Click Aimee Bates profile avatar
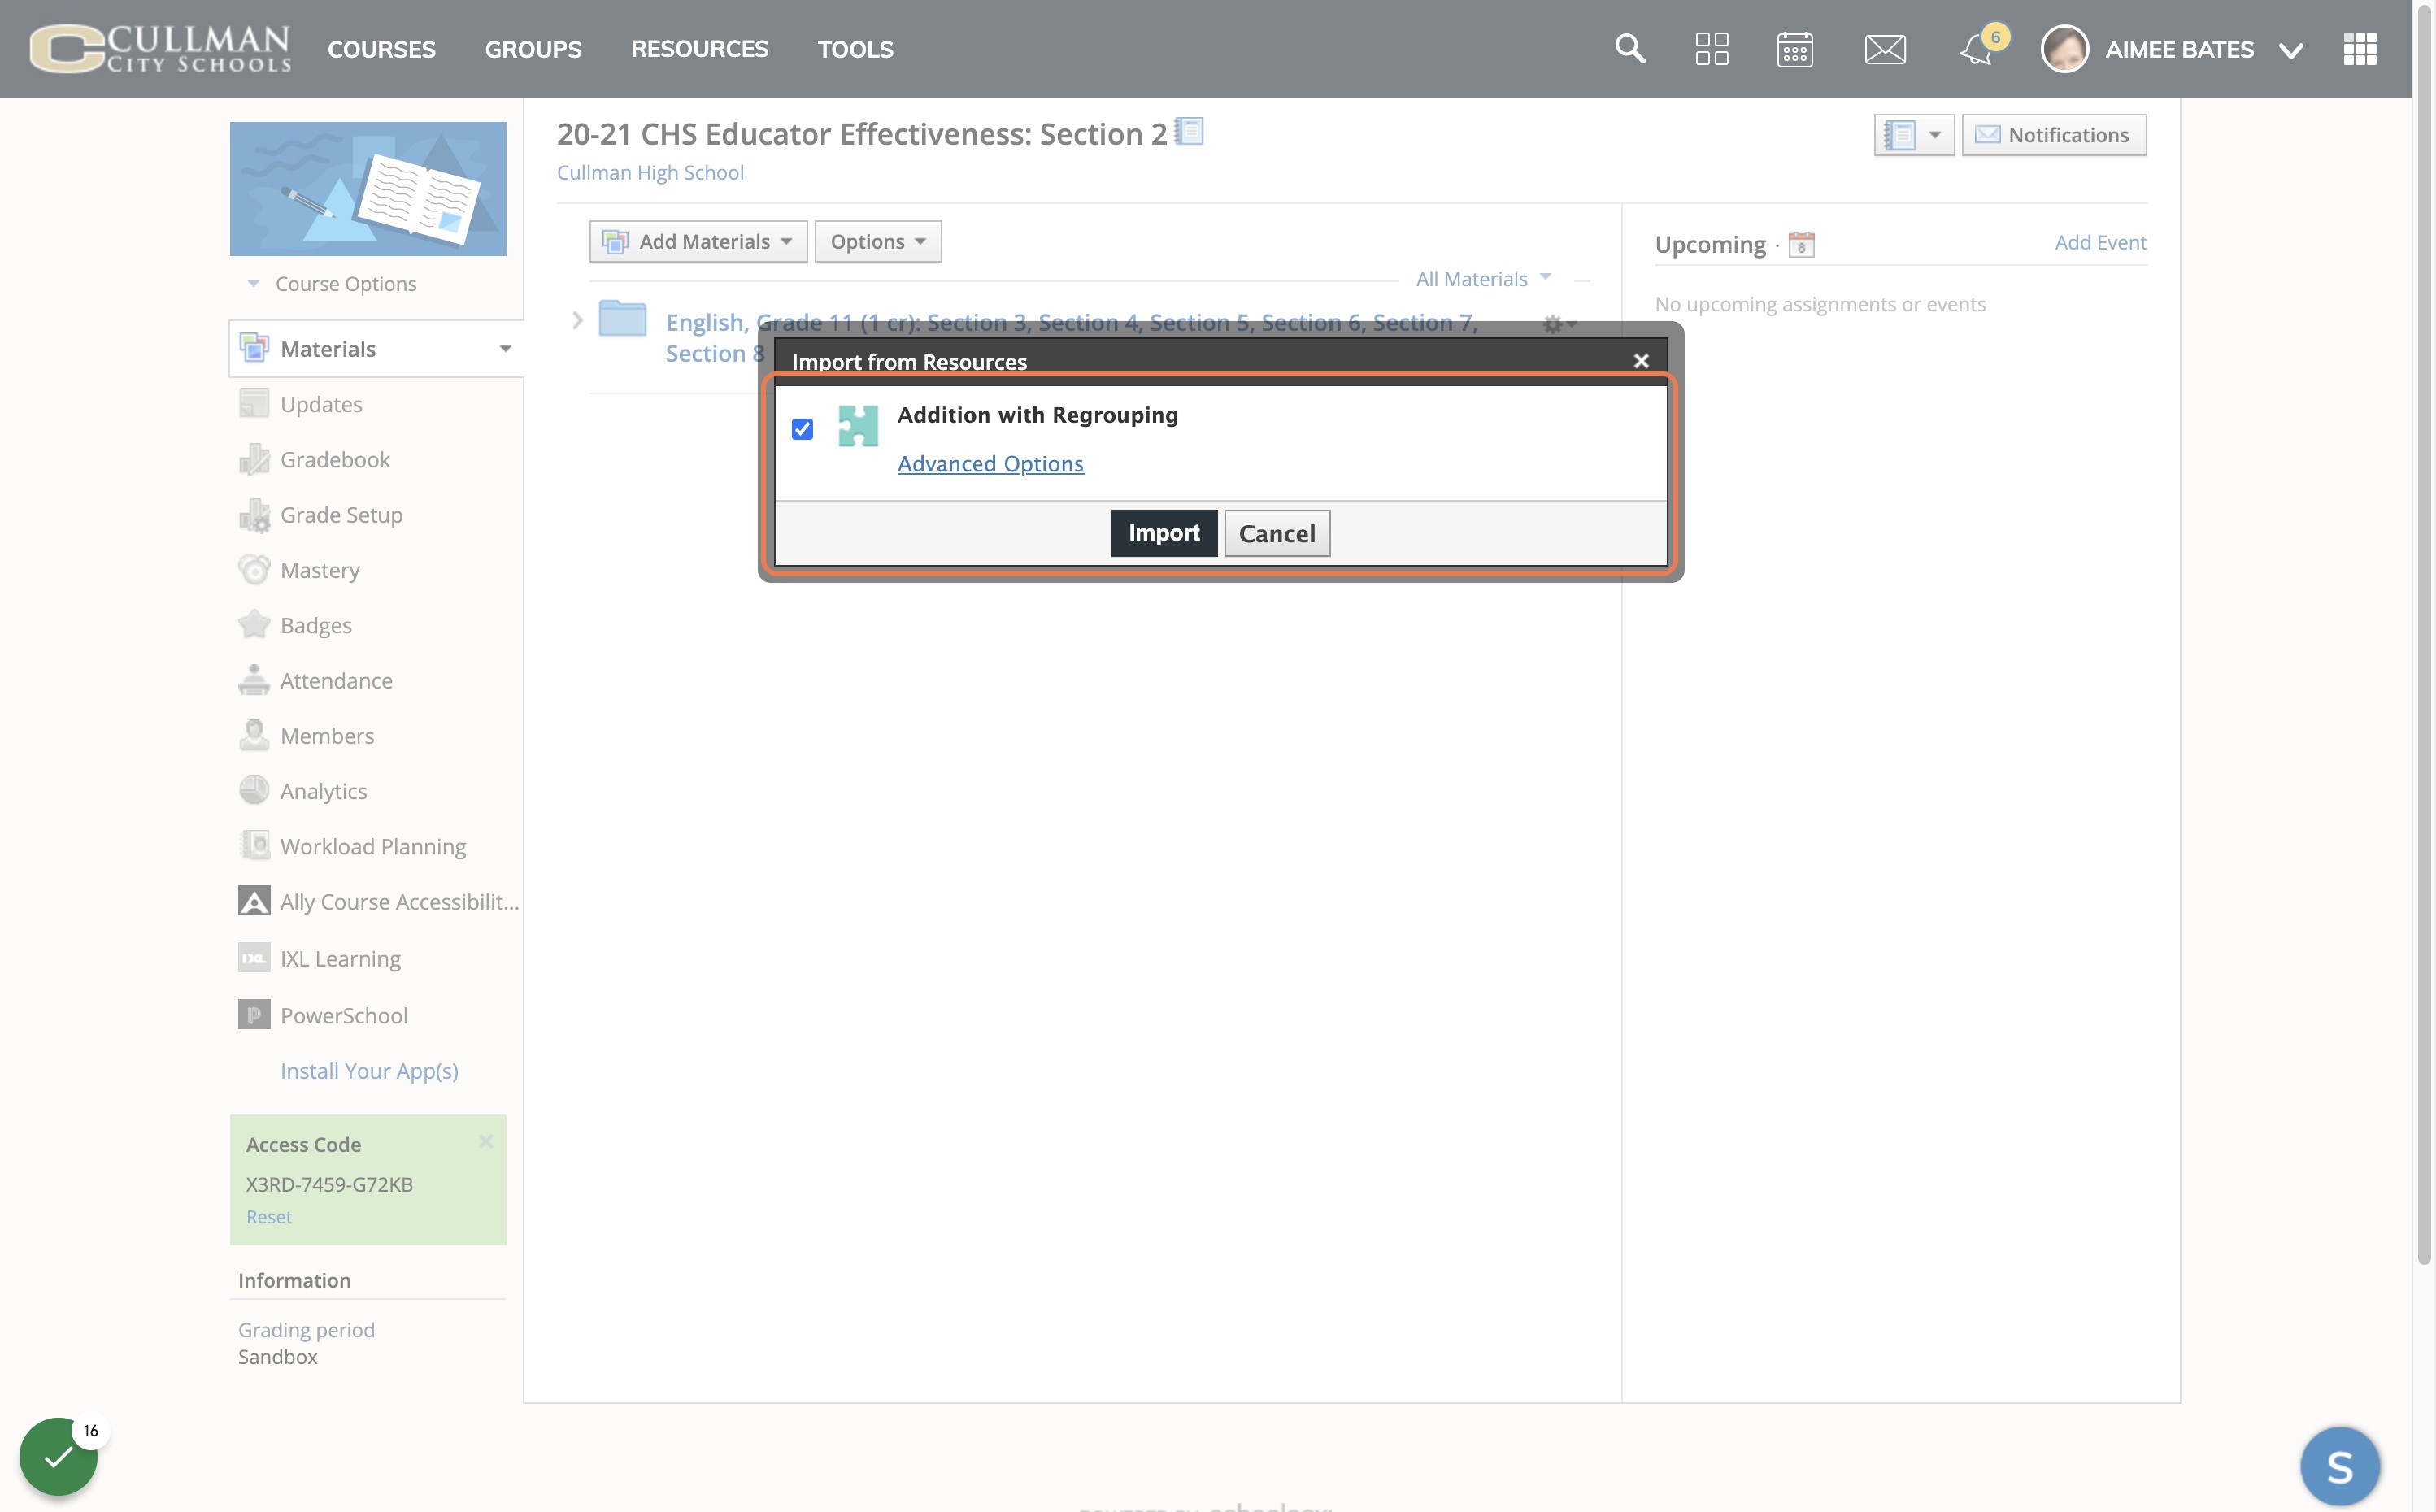This screenshot has width=2436, height=1512. point(2064,49)
